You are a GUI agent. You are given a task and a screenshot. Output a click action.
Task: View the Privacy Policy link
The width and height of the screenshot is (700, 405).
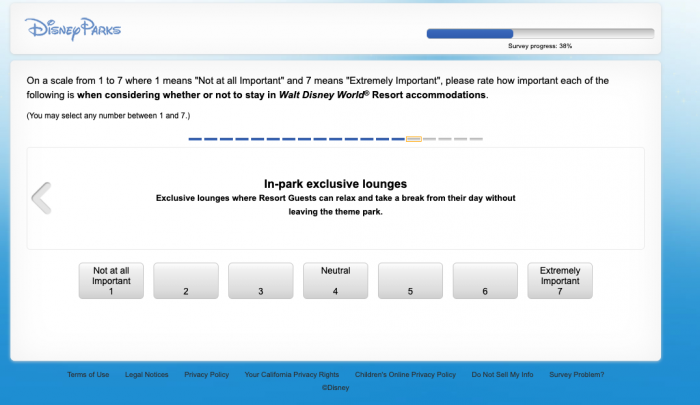pos(206,374)
